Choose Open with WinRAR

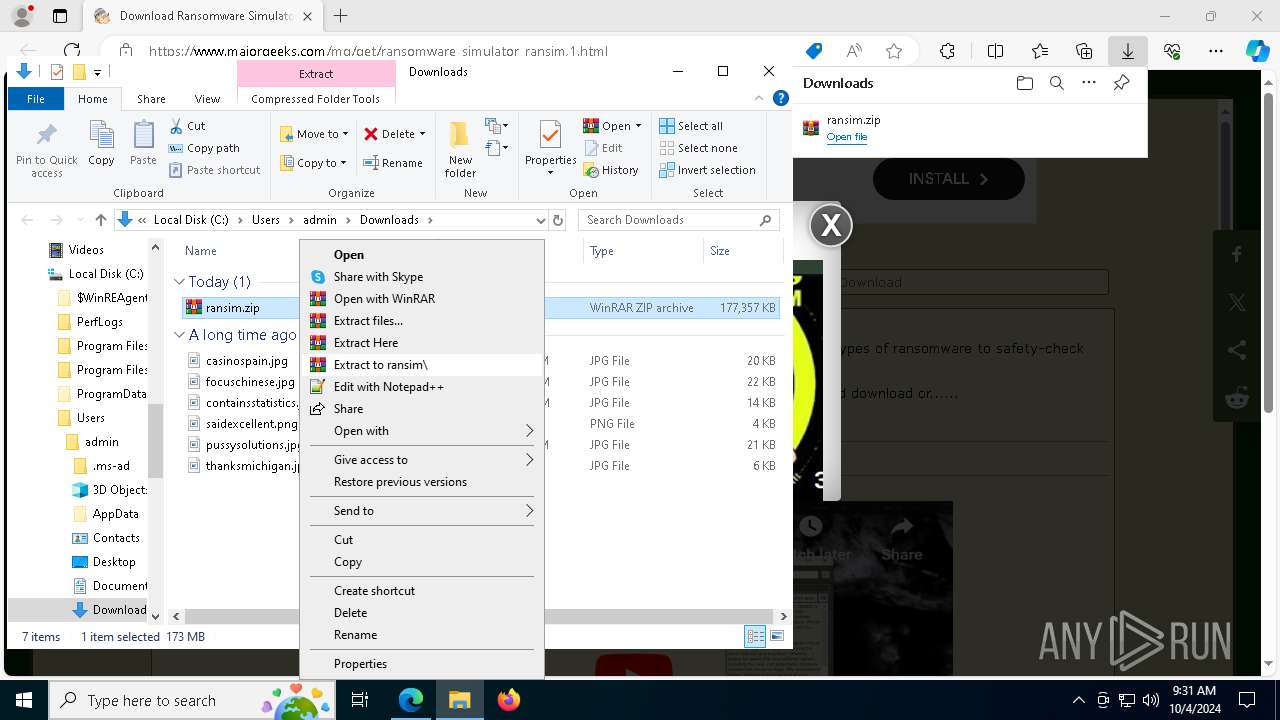(421, 299)
